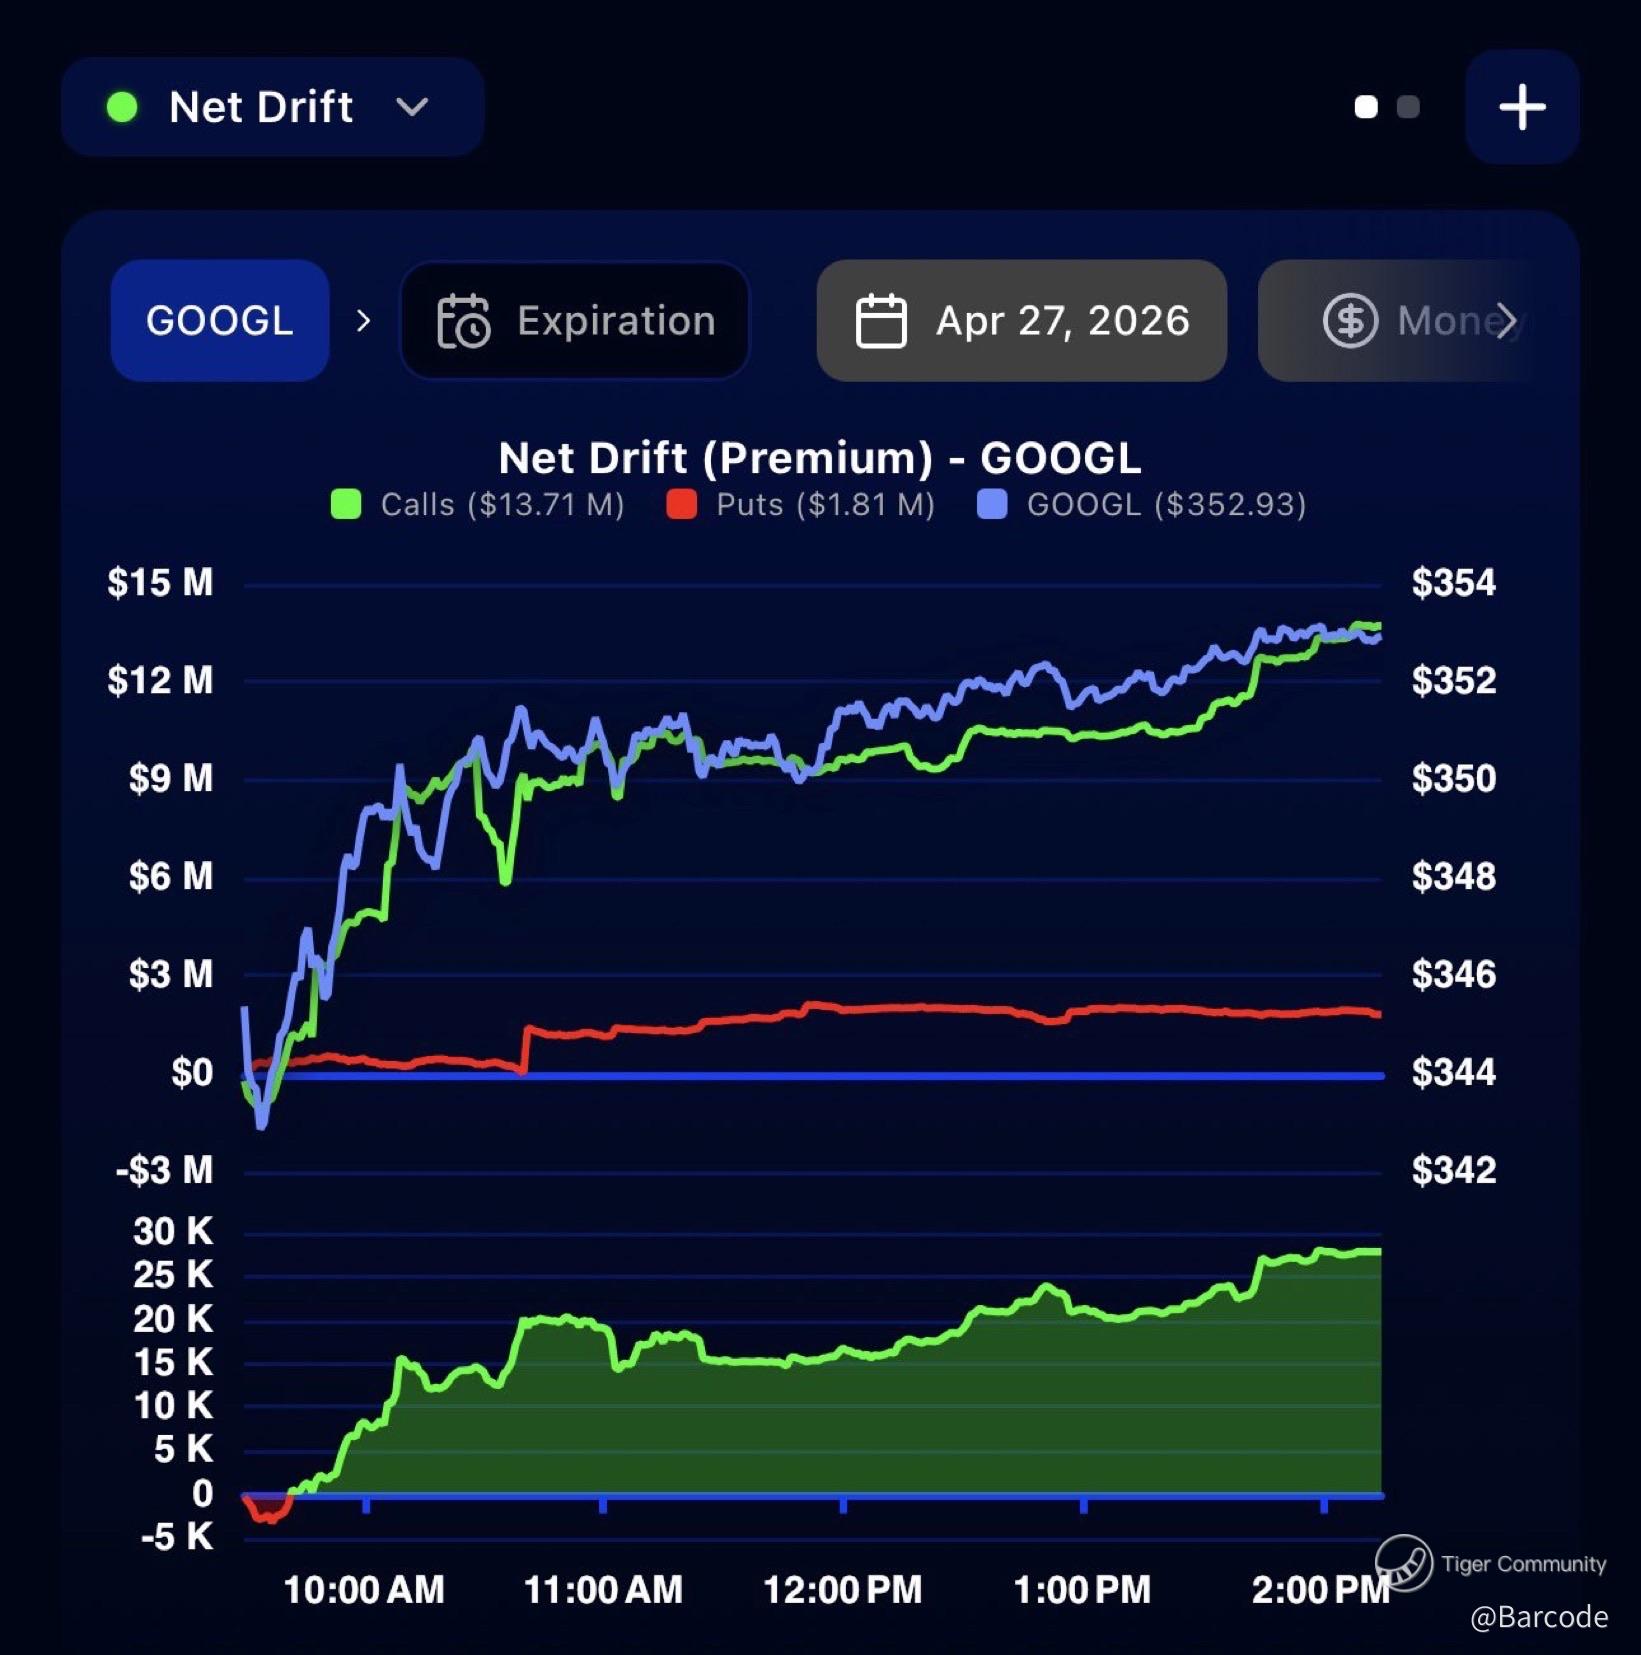Click the $352 price axis label
Image resolution: width=1641 pixels, height=1655 pixels.
click(1454, 680)
